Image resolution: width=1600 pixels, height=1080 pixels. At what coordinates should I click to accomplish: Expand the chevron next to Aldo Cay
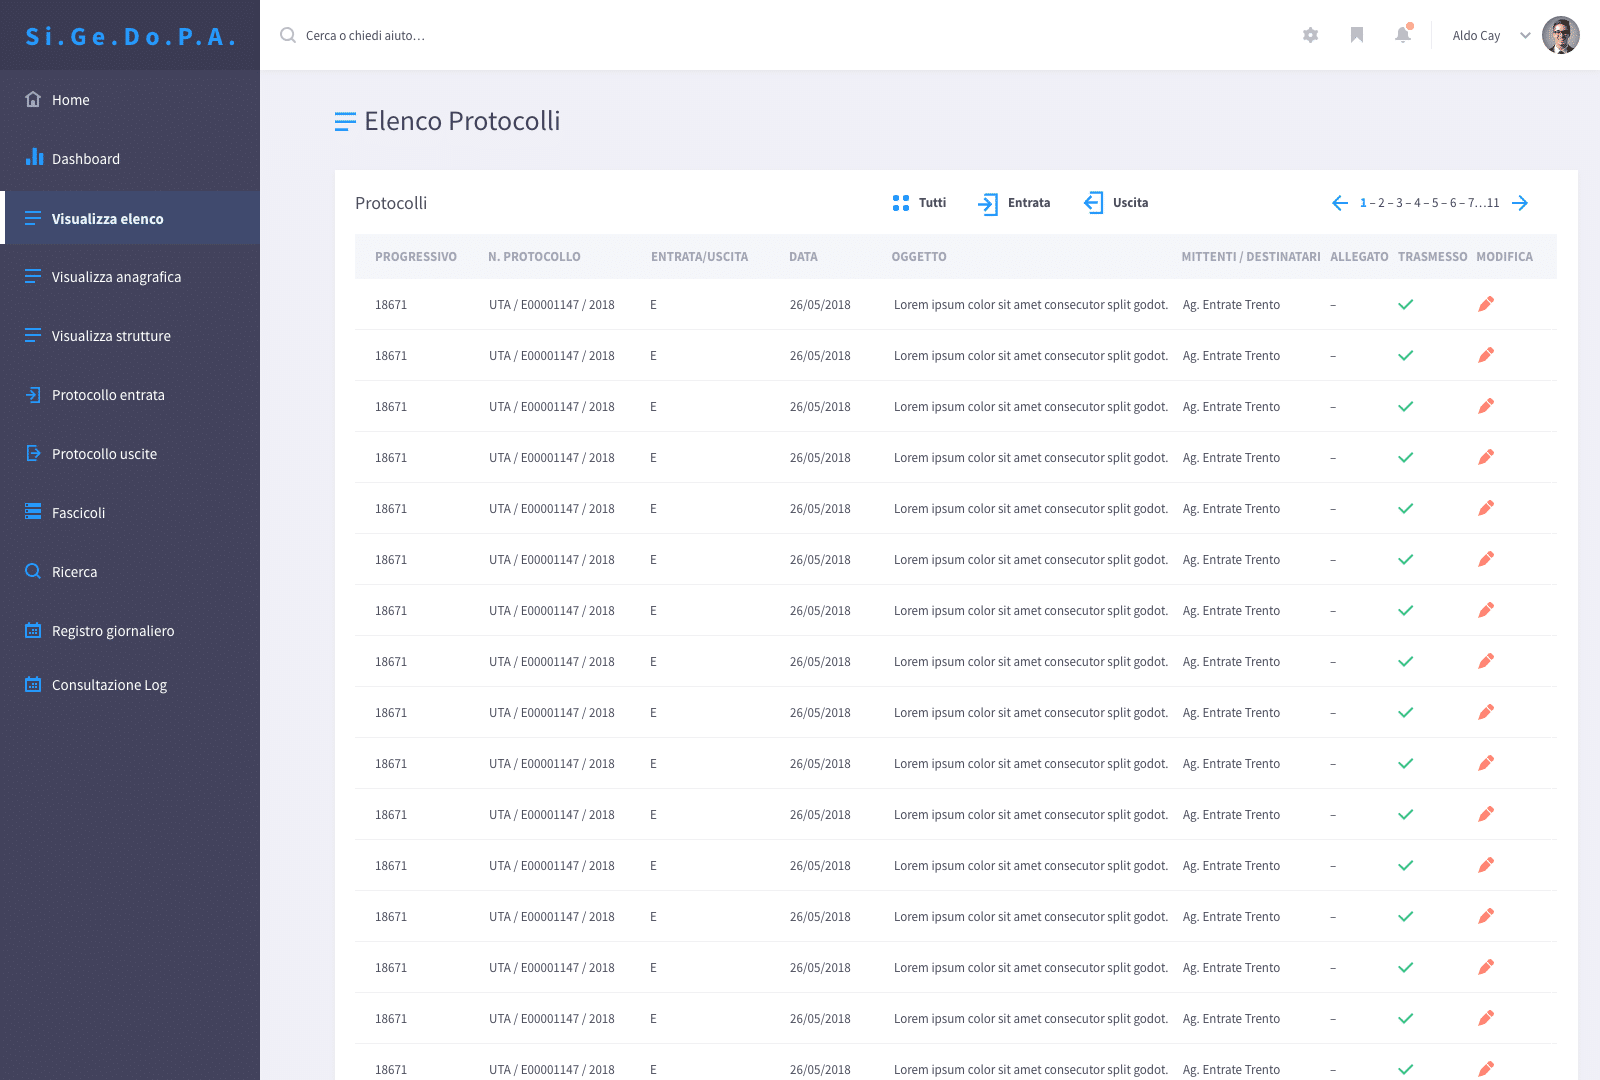pyautogui.click(x=1525, y=35)
